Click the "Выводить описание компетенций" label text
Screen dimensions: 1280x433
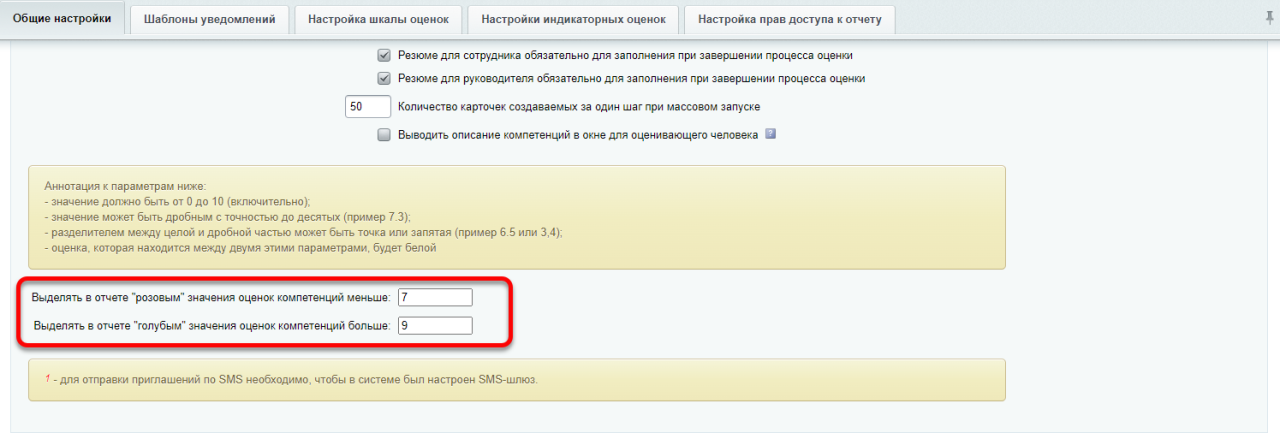click(x=578, y=135)
